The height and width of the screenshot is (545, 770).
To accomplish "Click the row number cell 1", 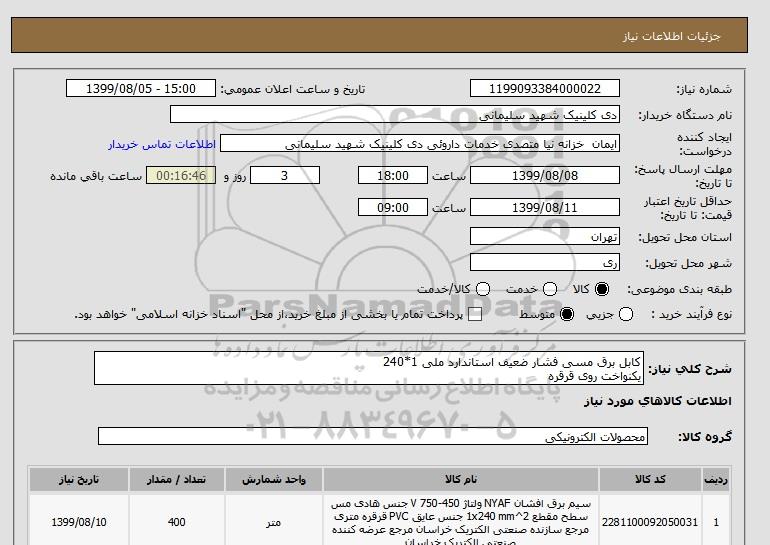I will (x=716, y=522).
